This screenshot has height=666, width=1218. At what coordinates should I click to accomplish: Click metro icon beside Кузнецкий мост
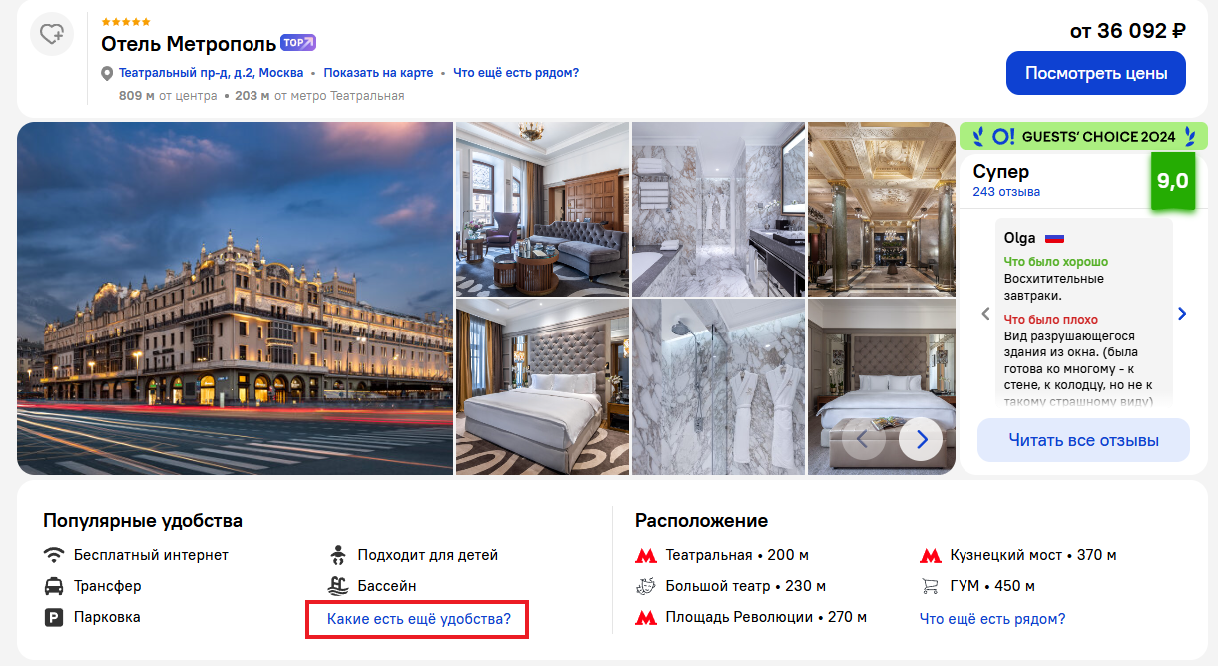931,555
